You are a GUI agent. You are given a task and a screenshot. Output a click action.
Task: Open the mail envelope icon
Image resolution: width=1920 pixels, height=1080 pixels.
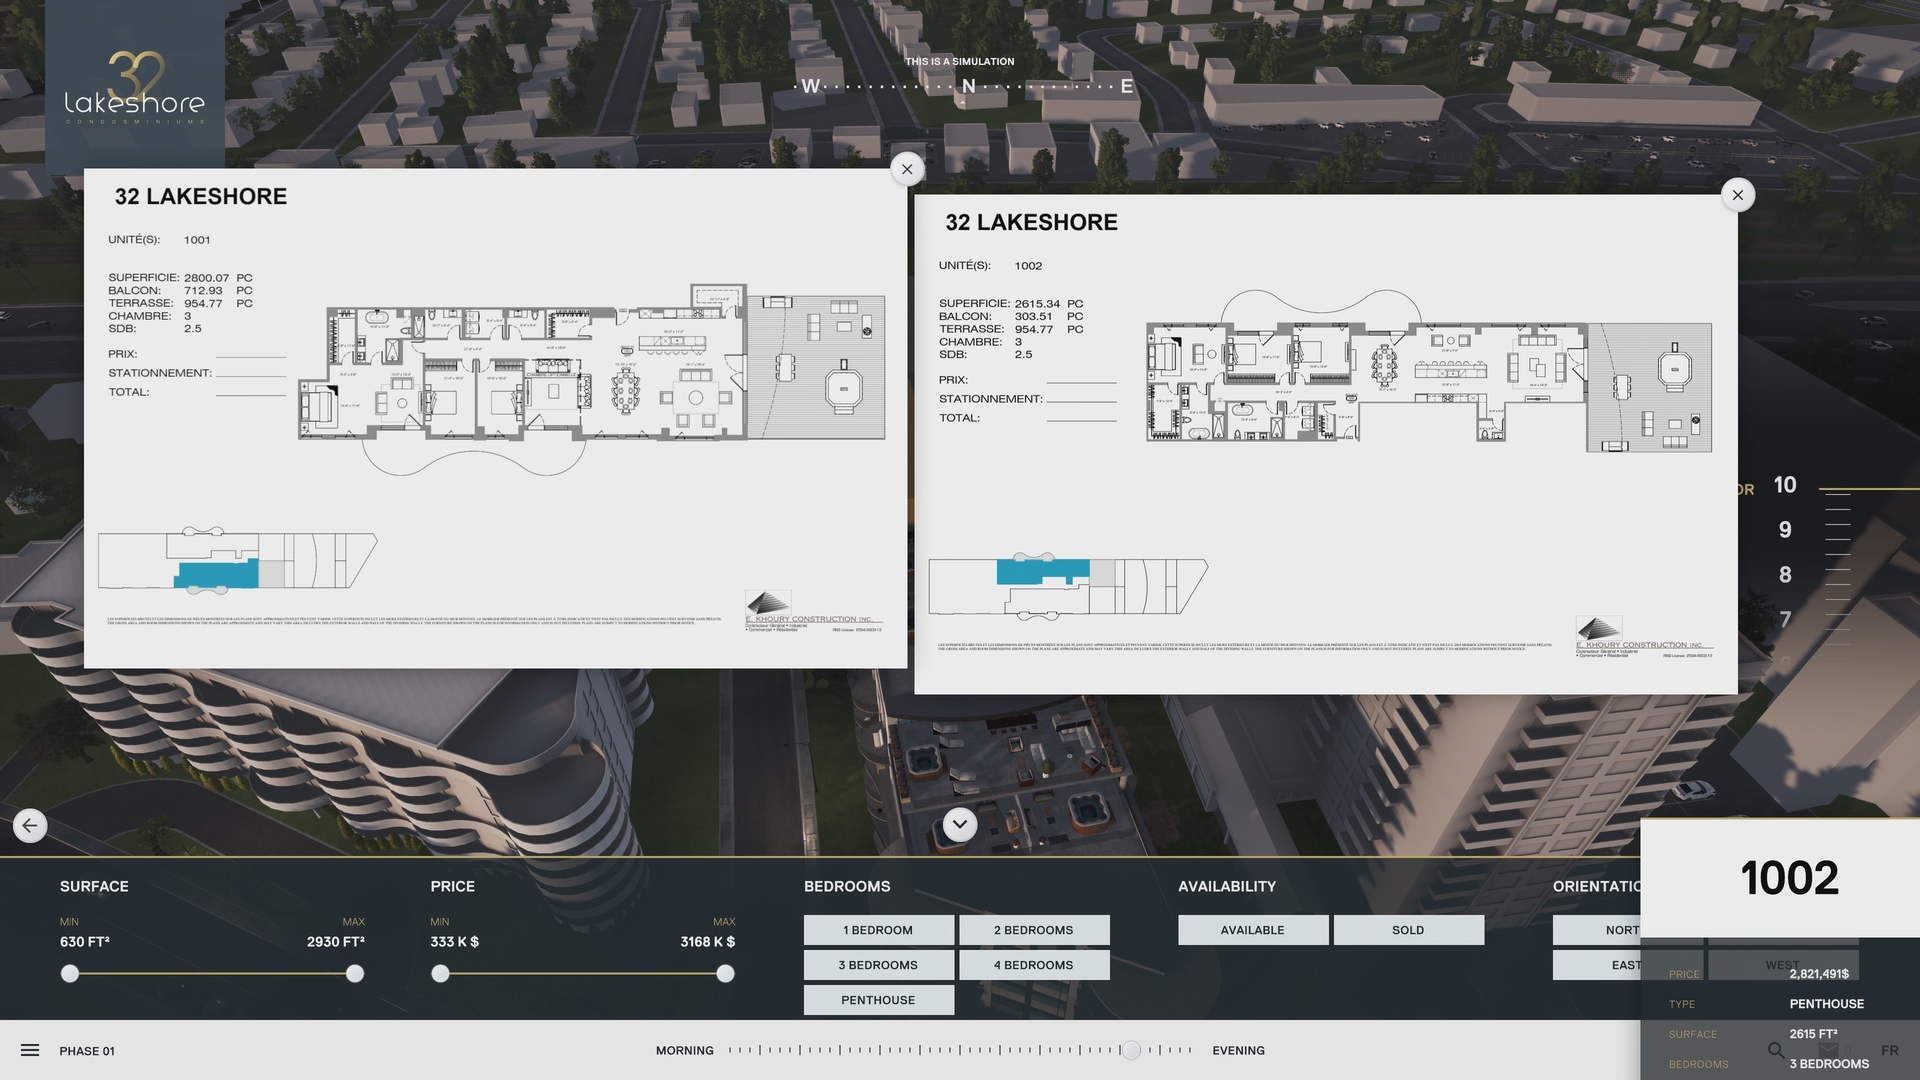(1829, 1049)
